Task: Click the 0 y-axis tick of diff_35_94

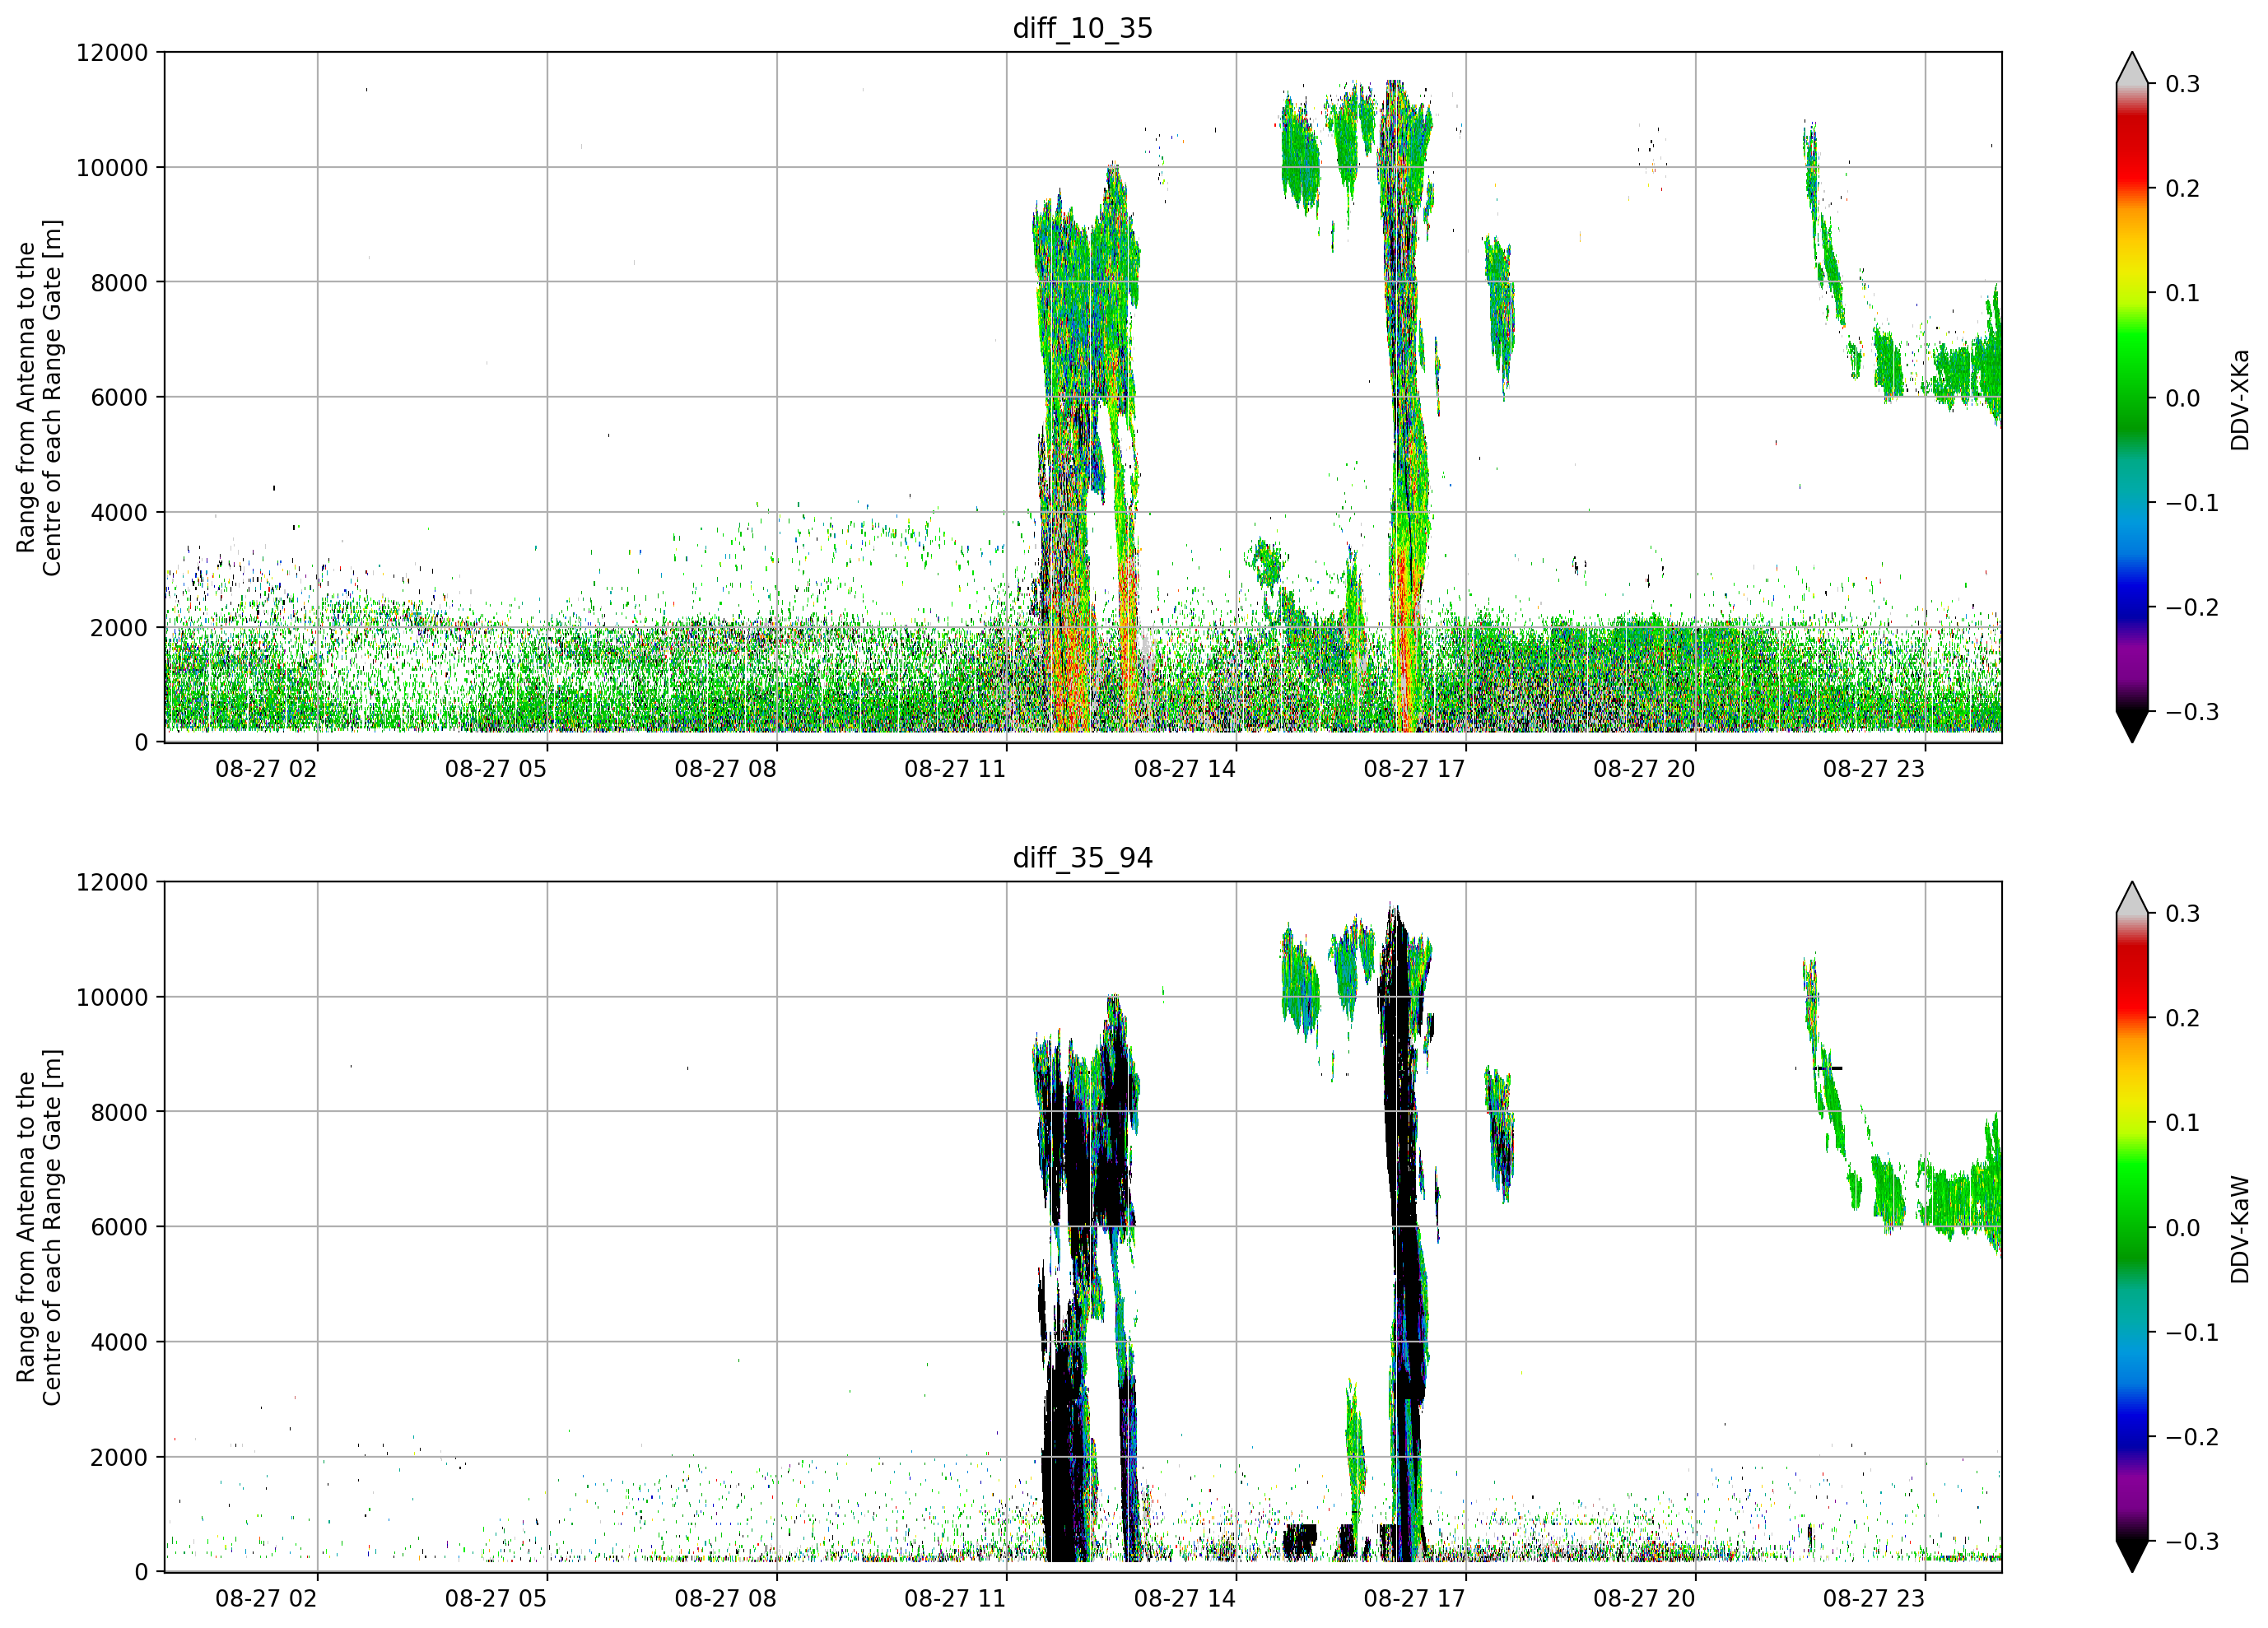Action: click(141, 1573)
